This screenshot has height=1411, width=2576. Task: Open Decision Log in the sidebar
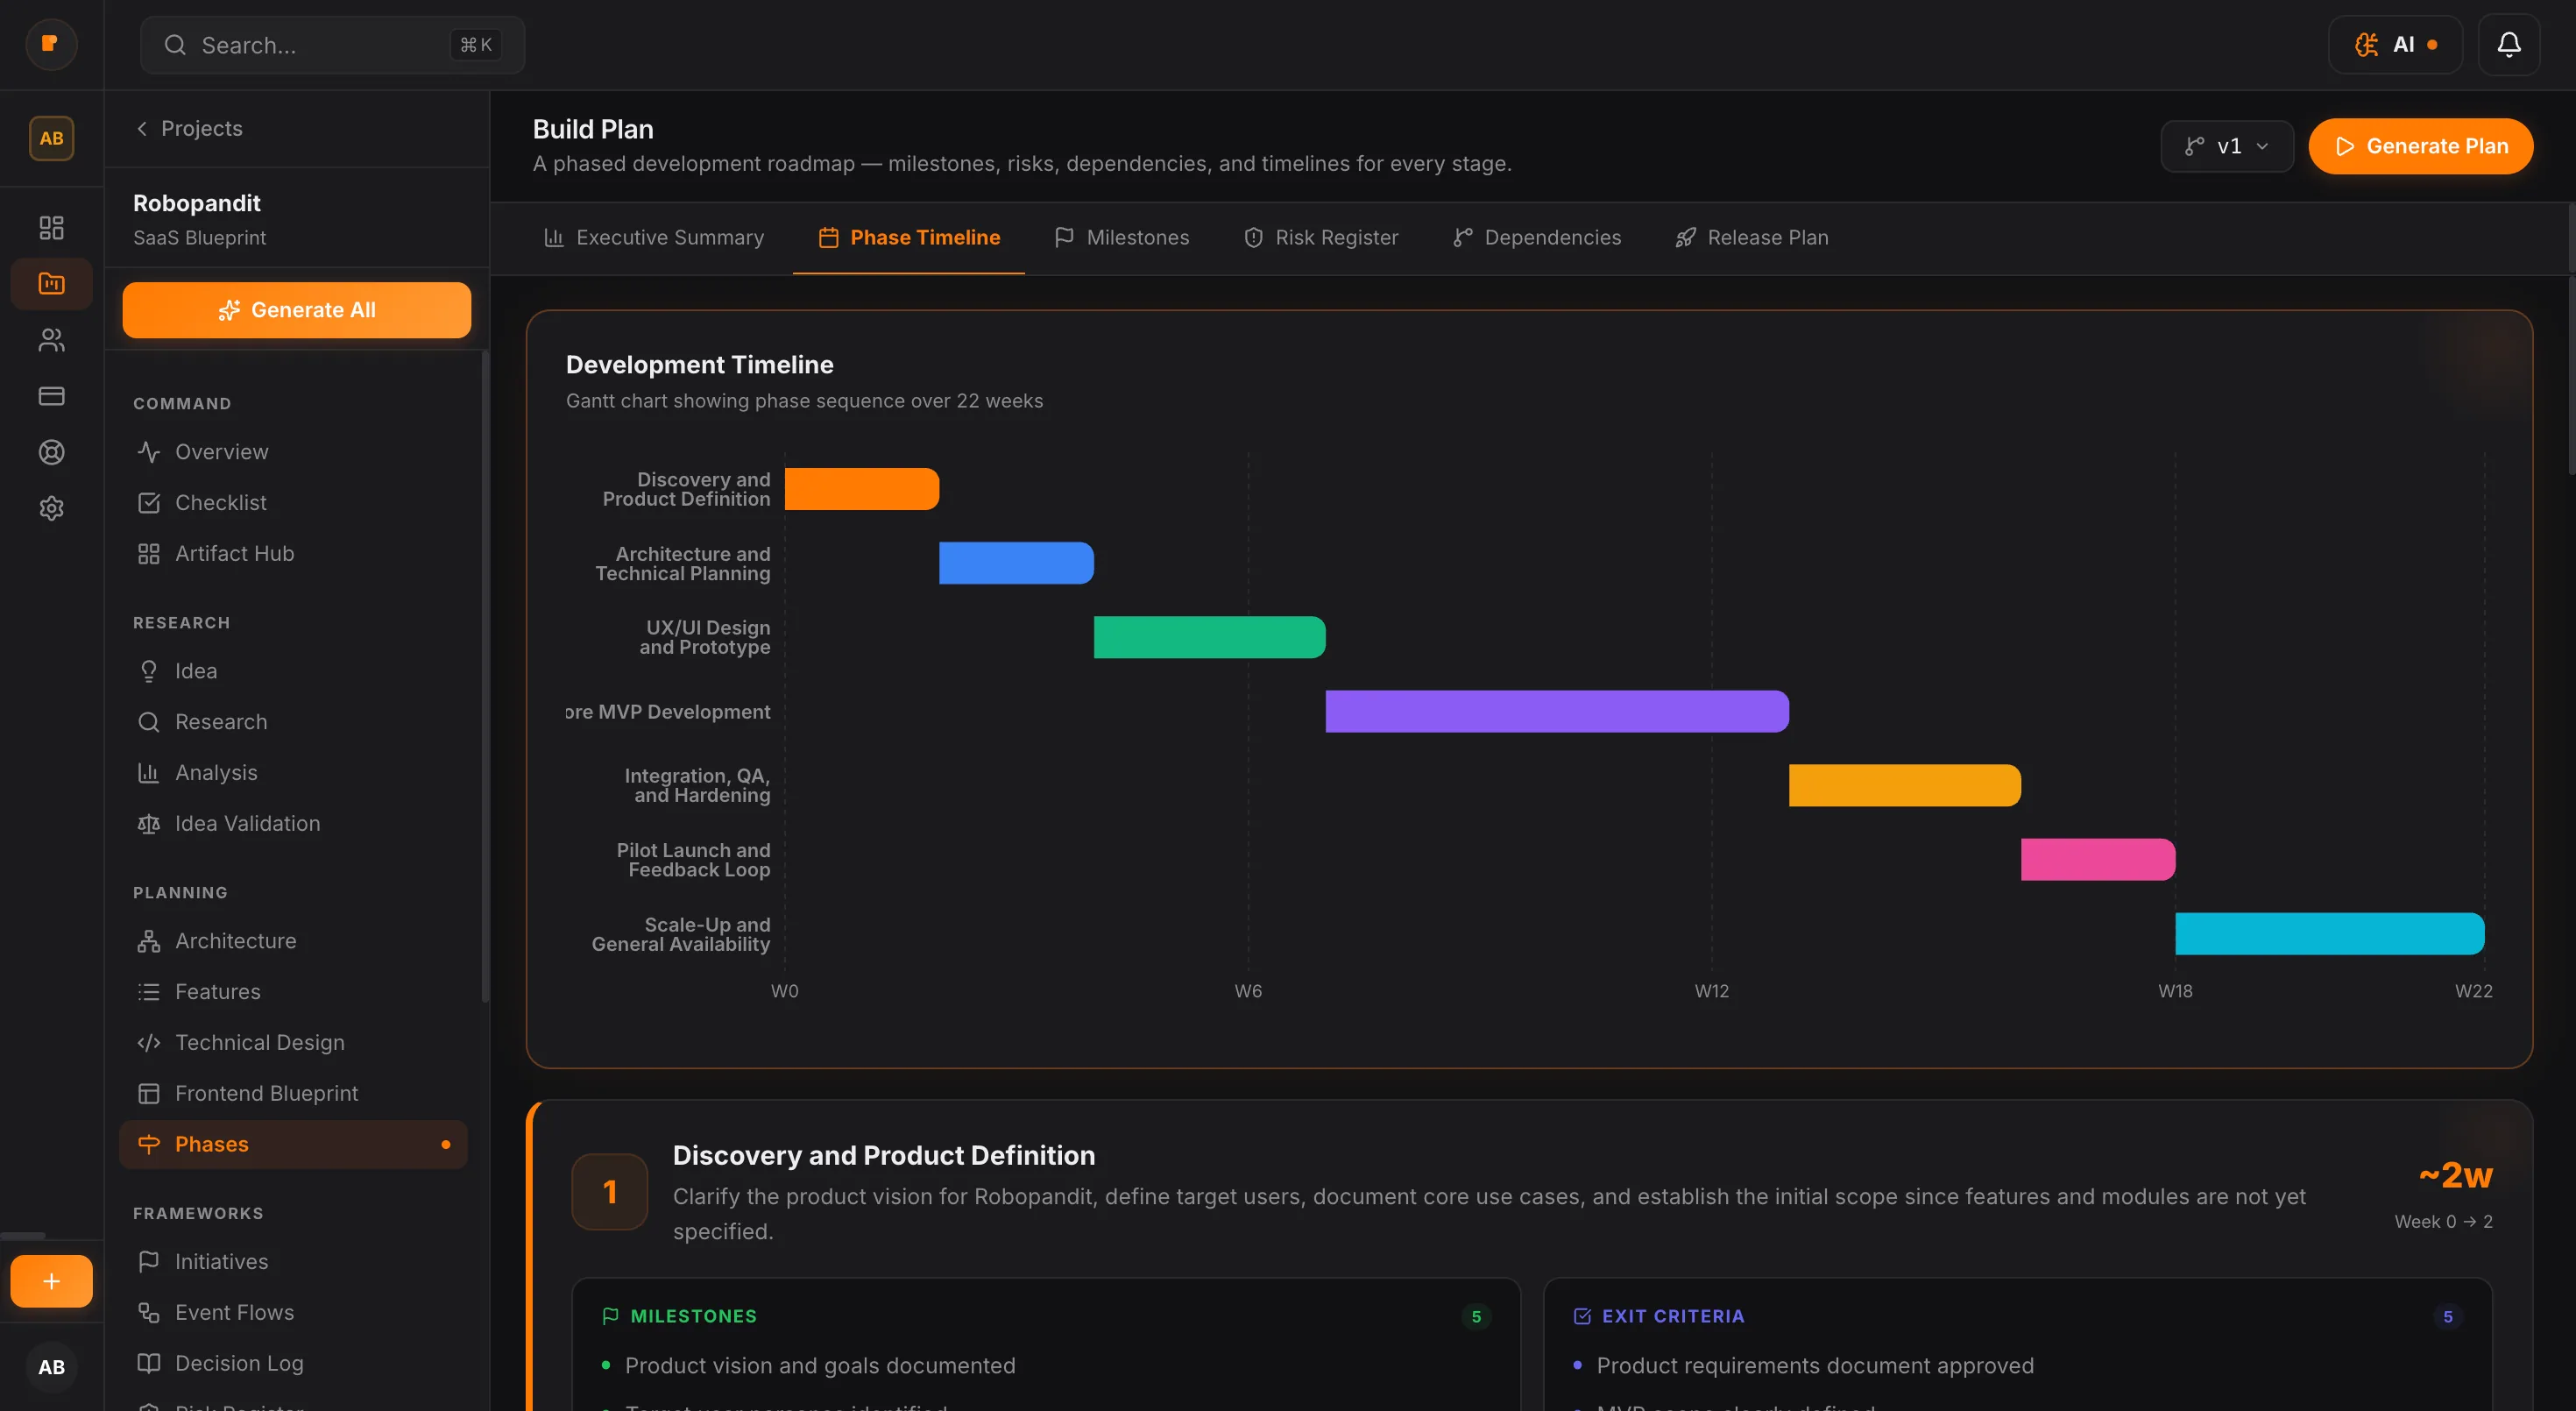pos(293,1363)
